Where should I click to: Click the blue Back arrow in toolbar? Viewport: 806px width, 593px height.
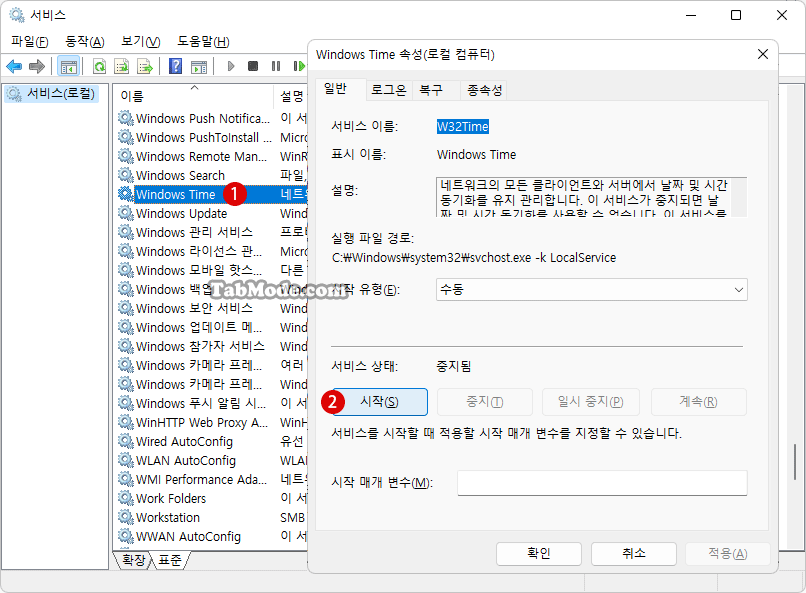pyautogui.click(x=14, y=66)
